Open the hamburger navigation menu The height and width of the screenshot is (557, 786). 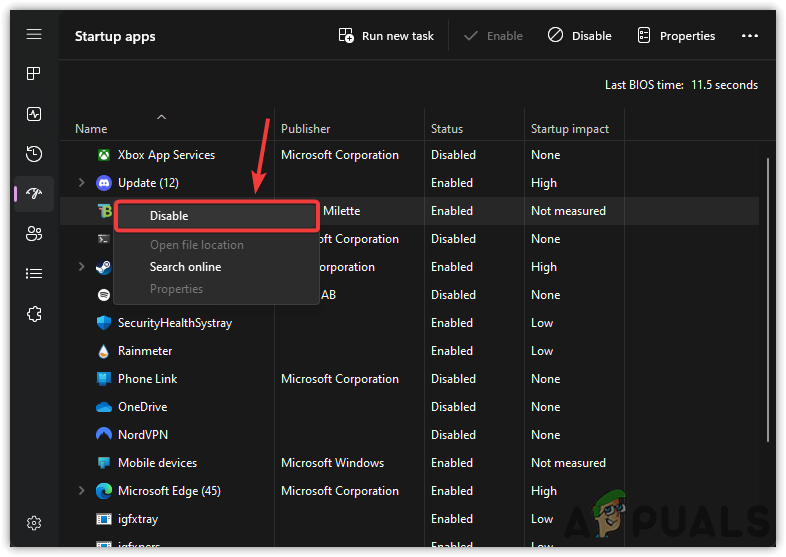point(34,34)
